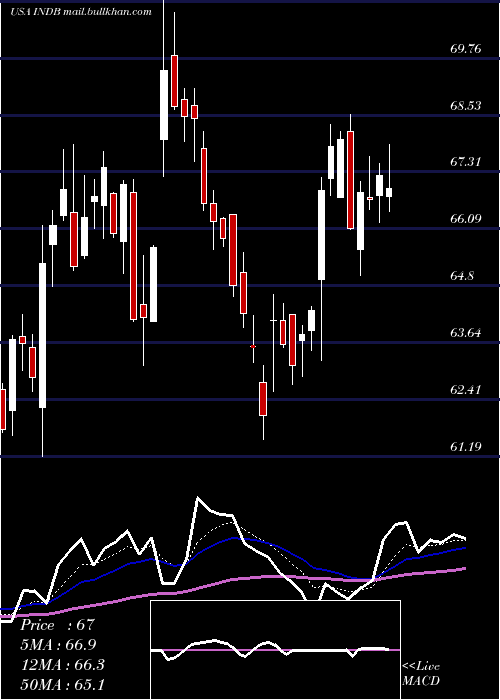Click the '5MA : 66.9' readout

pyautogui.click(x=58, y=645)
